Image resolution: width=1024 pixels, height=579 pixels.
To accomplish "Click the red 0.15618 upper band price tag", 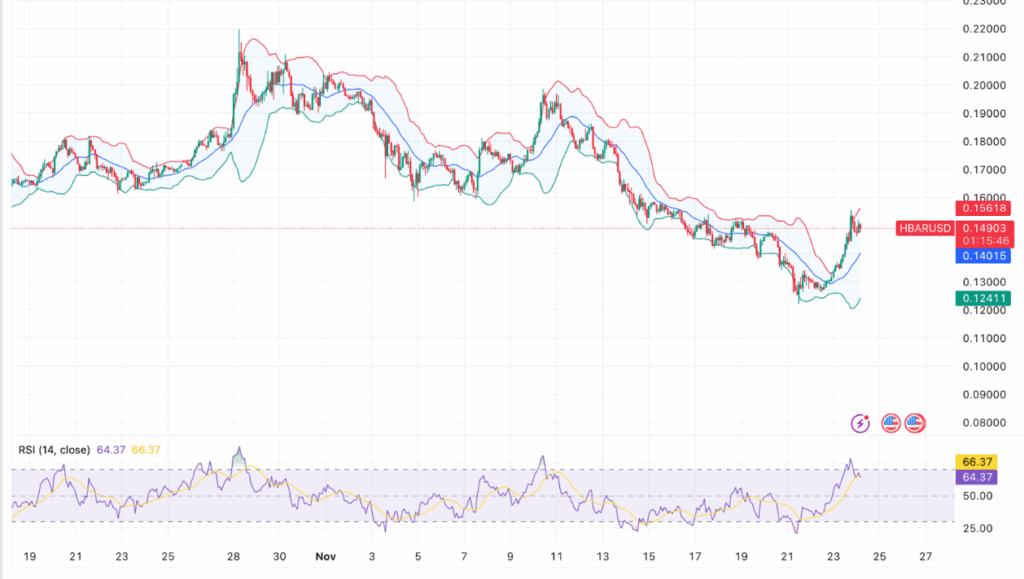I will [x=985, y=208].
